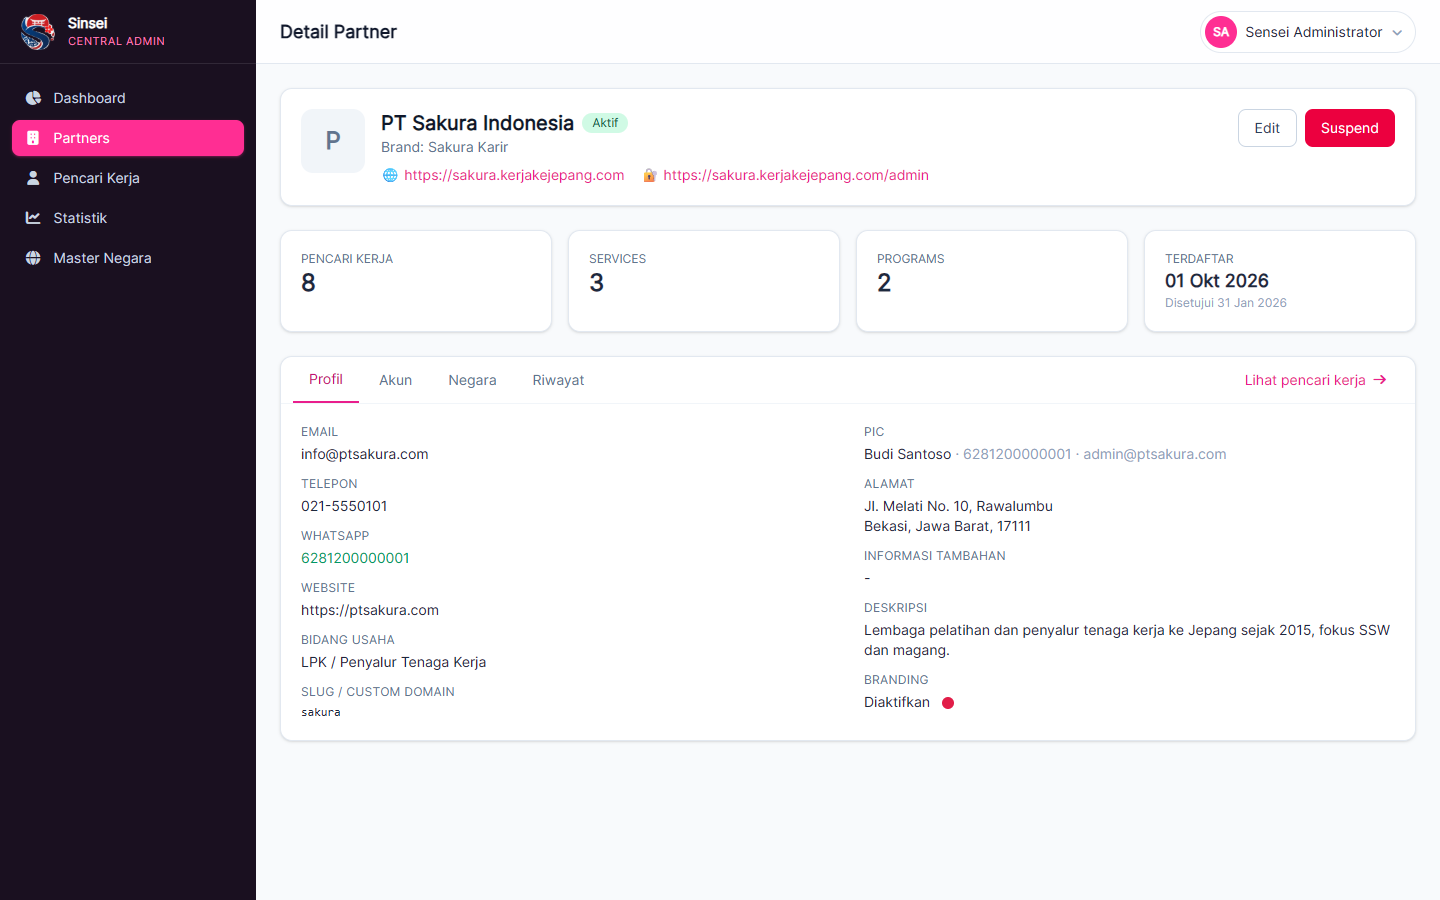Click the lock icon beside admin link
1440x900 pixels.
649,175
